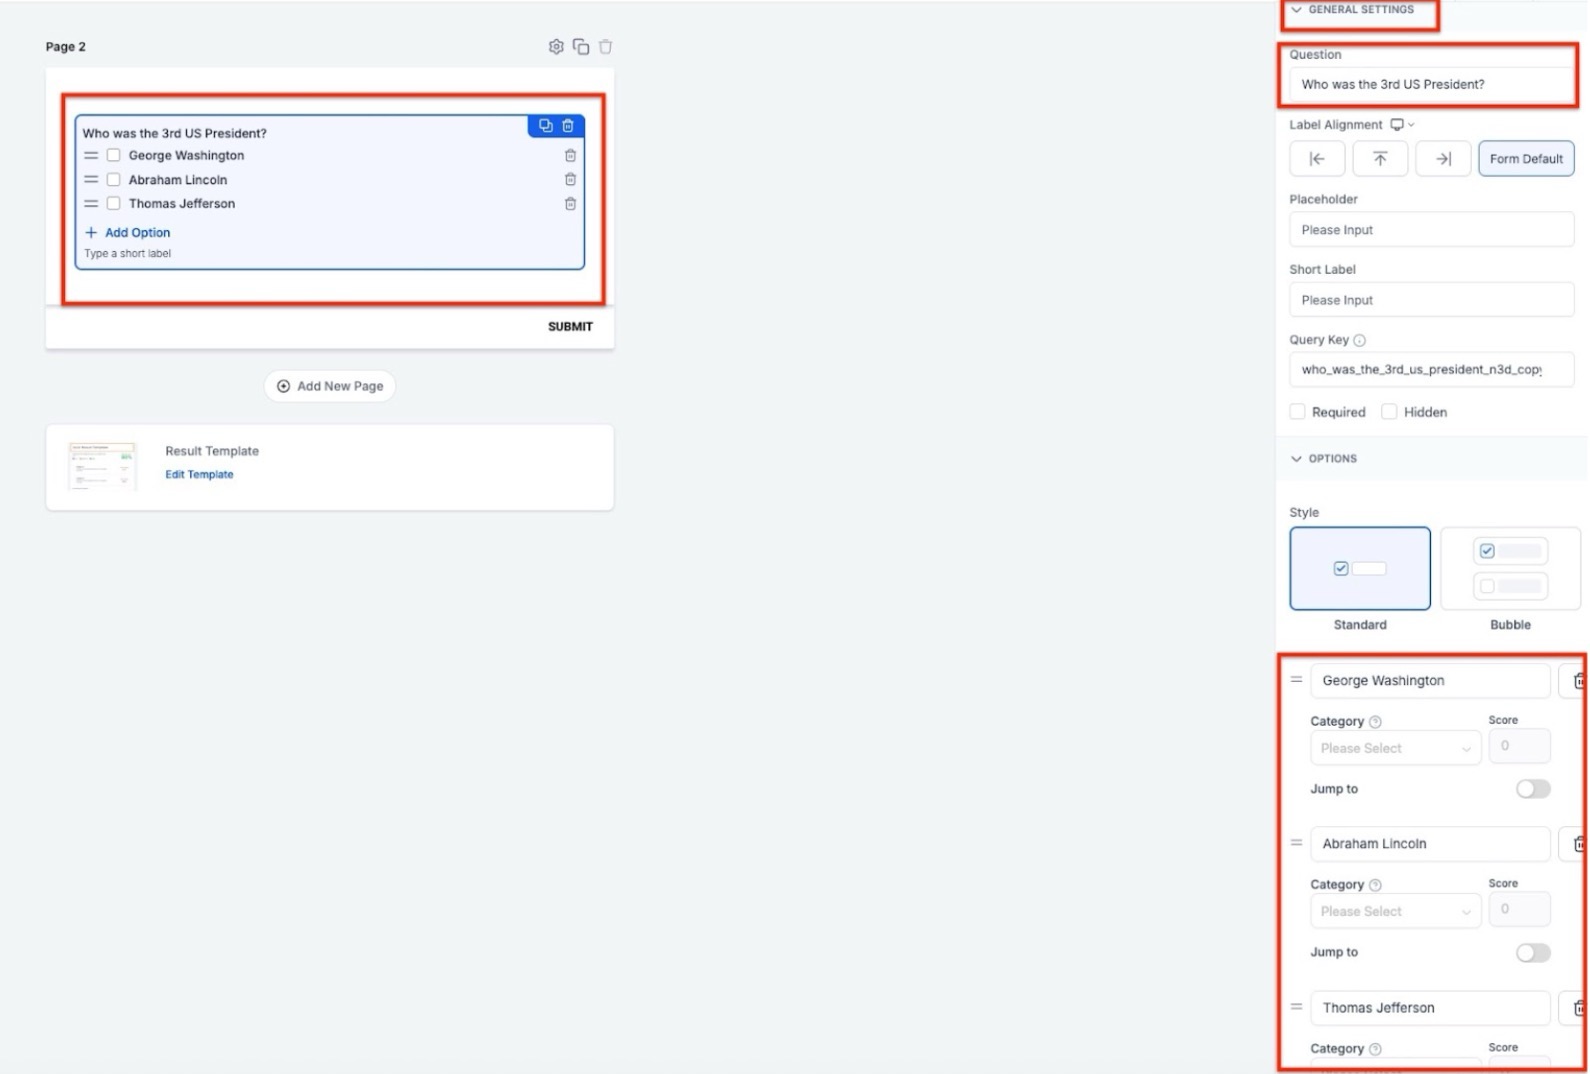1590x1074 pixels.
Task: Focus the Short Label input field
Action: click(1432, 300)
